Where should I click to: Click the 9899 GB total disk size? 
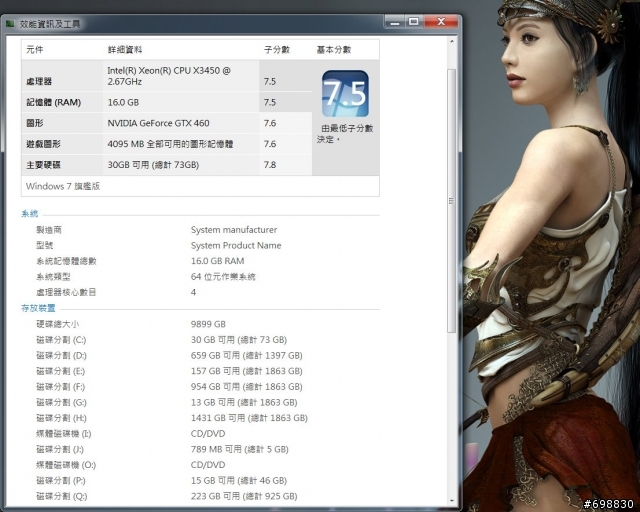[208, 324]
